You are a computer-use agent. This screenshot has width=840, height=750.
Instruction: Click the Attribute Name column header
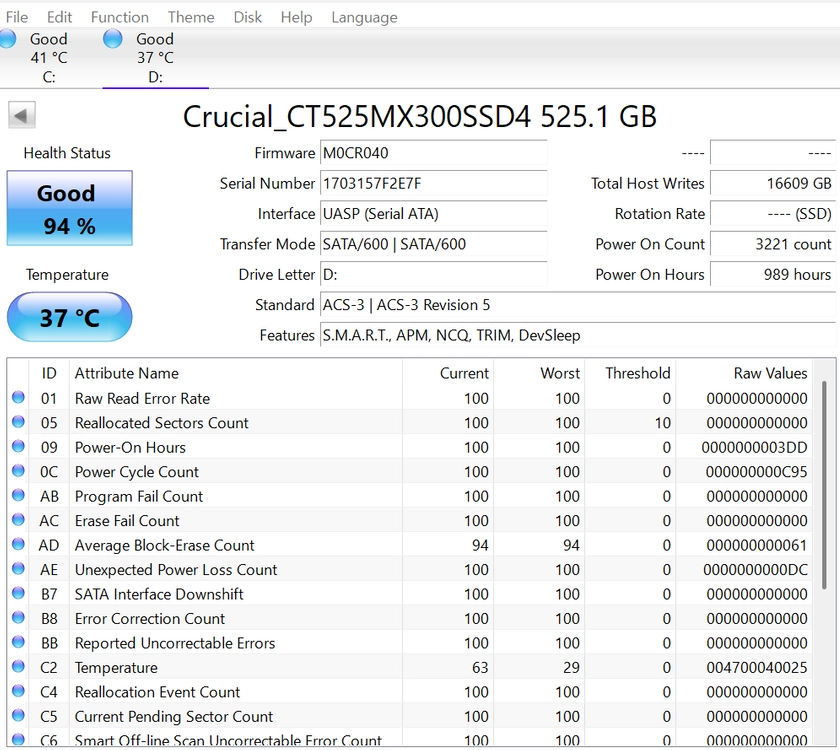point(236,373)
